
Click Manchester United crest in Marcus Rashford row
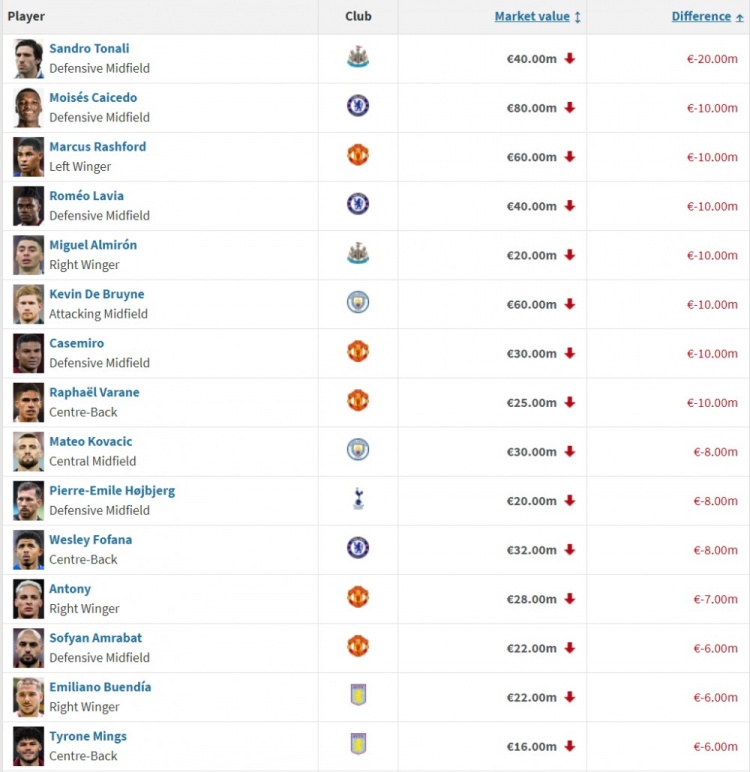pyautogui.click(x=358, y=155)
